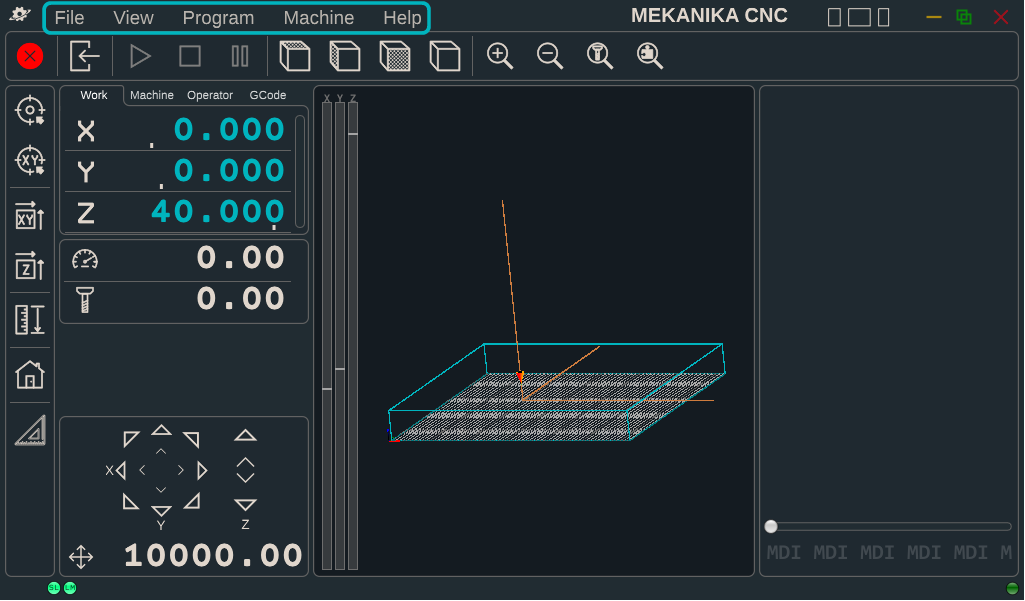Jog X positive with the large right arrow
This screenshot has width=1025, height=601.
(202, 470)
